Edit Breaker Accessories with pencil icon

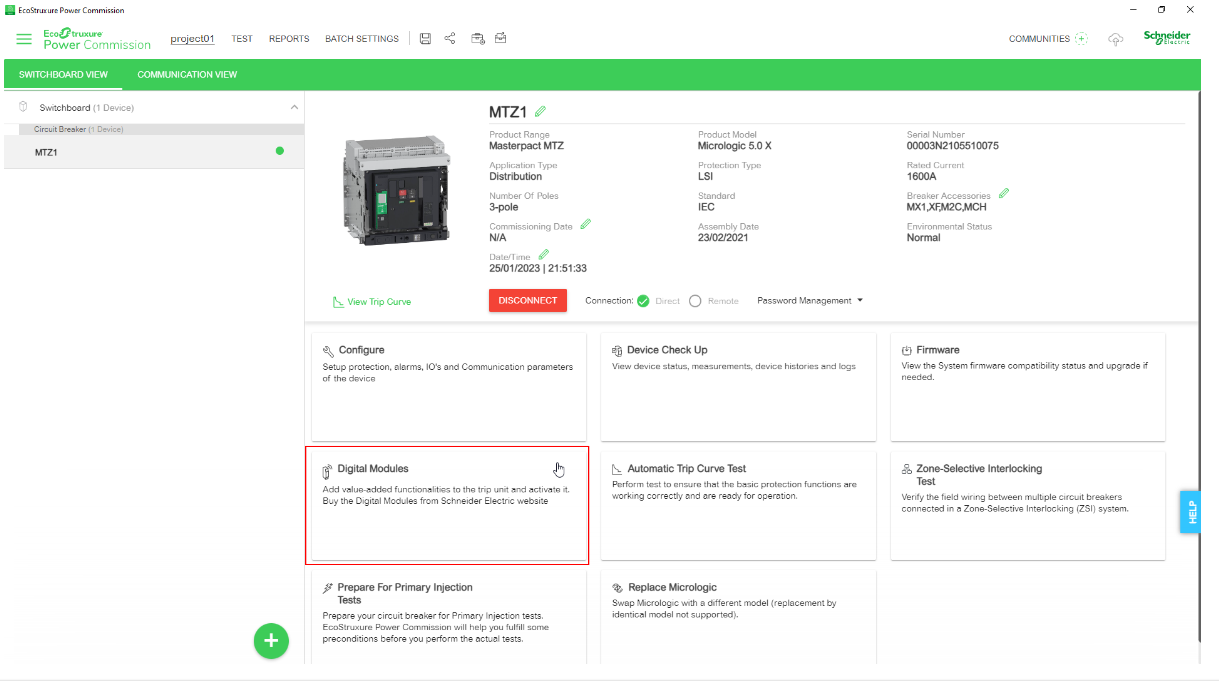1003,193
